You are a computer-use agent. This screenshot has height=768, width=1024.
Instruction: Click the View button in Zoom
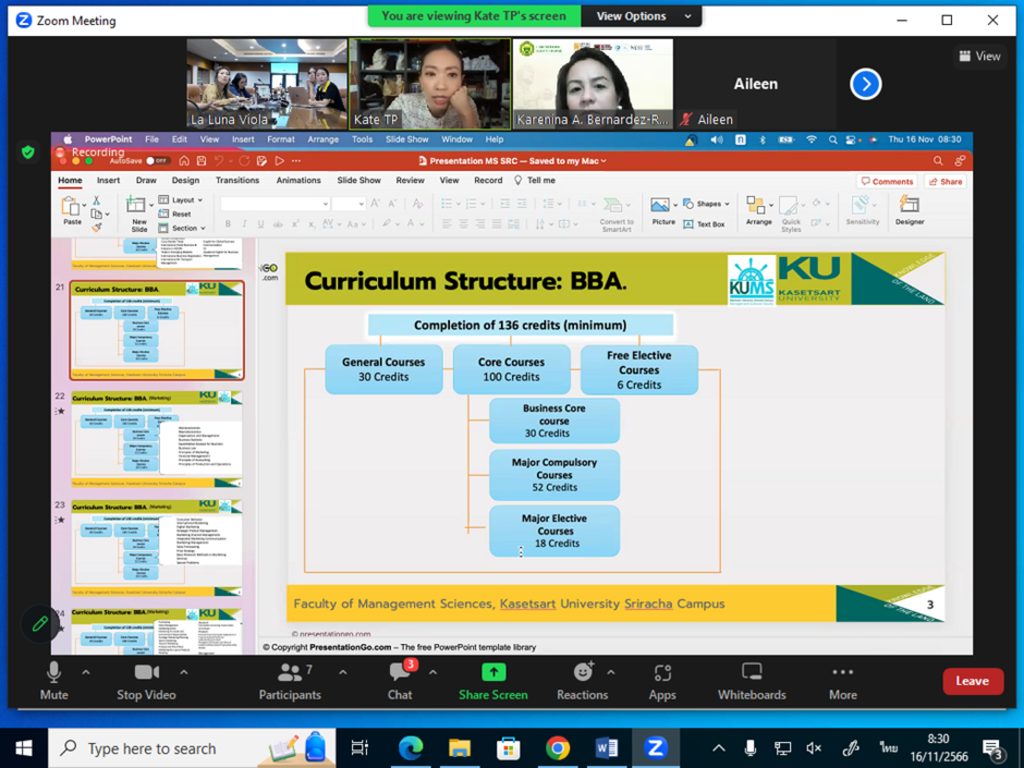(980, 56)
